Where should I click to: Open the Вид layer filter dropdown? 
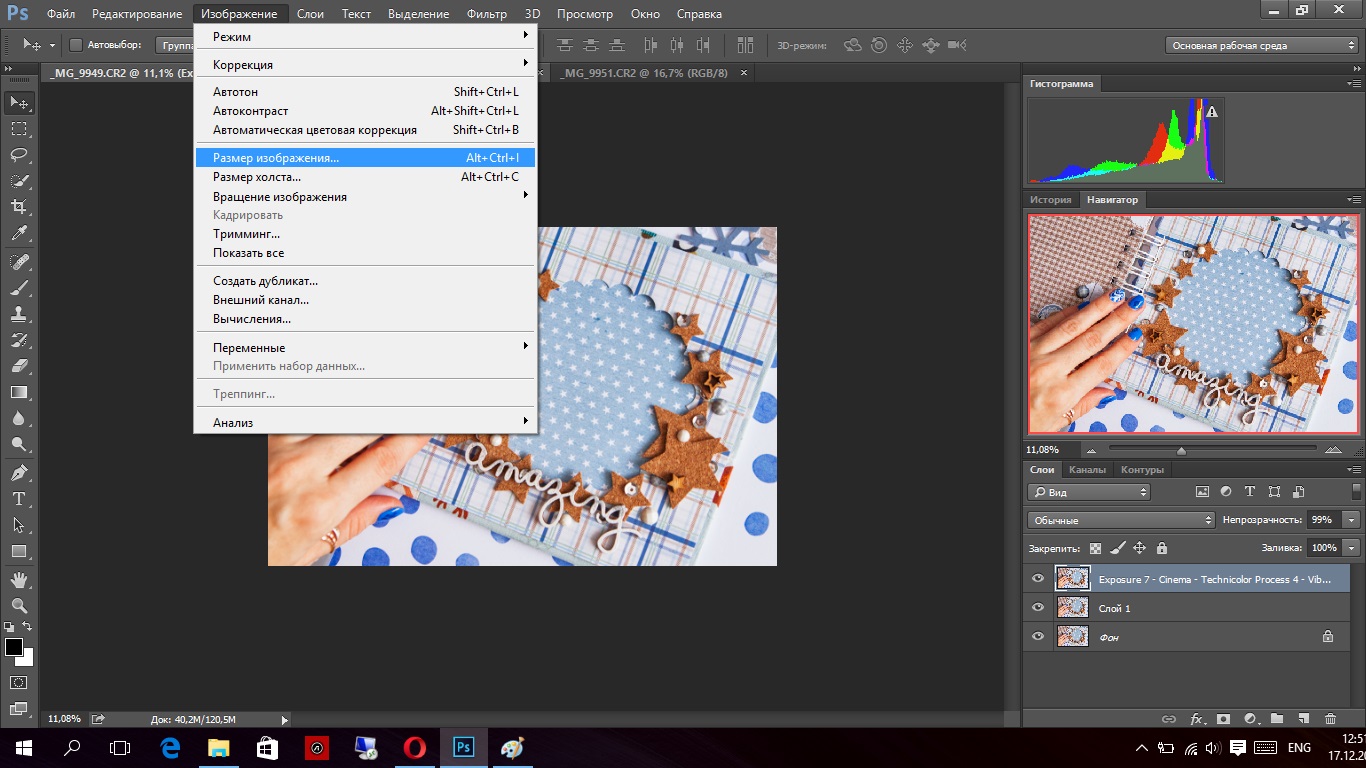tap(1089, 492)
